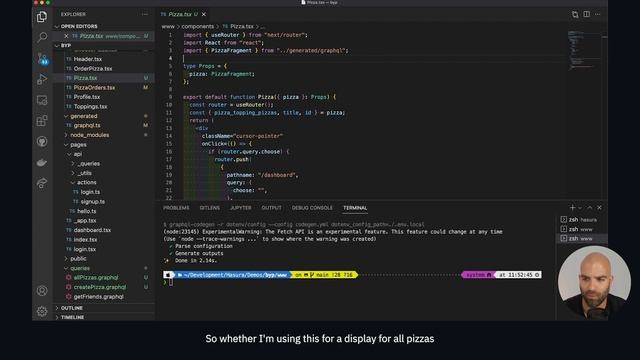Open editor more actions ellipsis

(x=598, y=14)
